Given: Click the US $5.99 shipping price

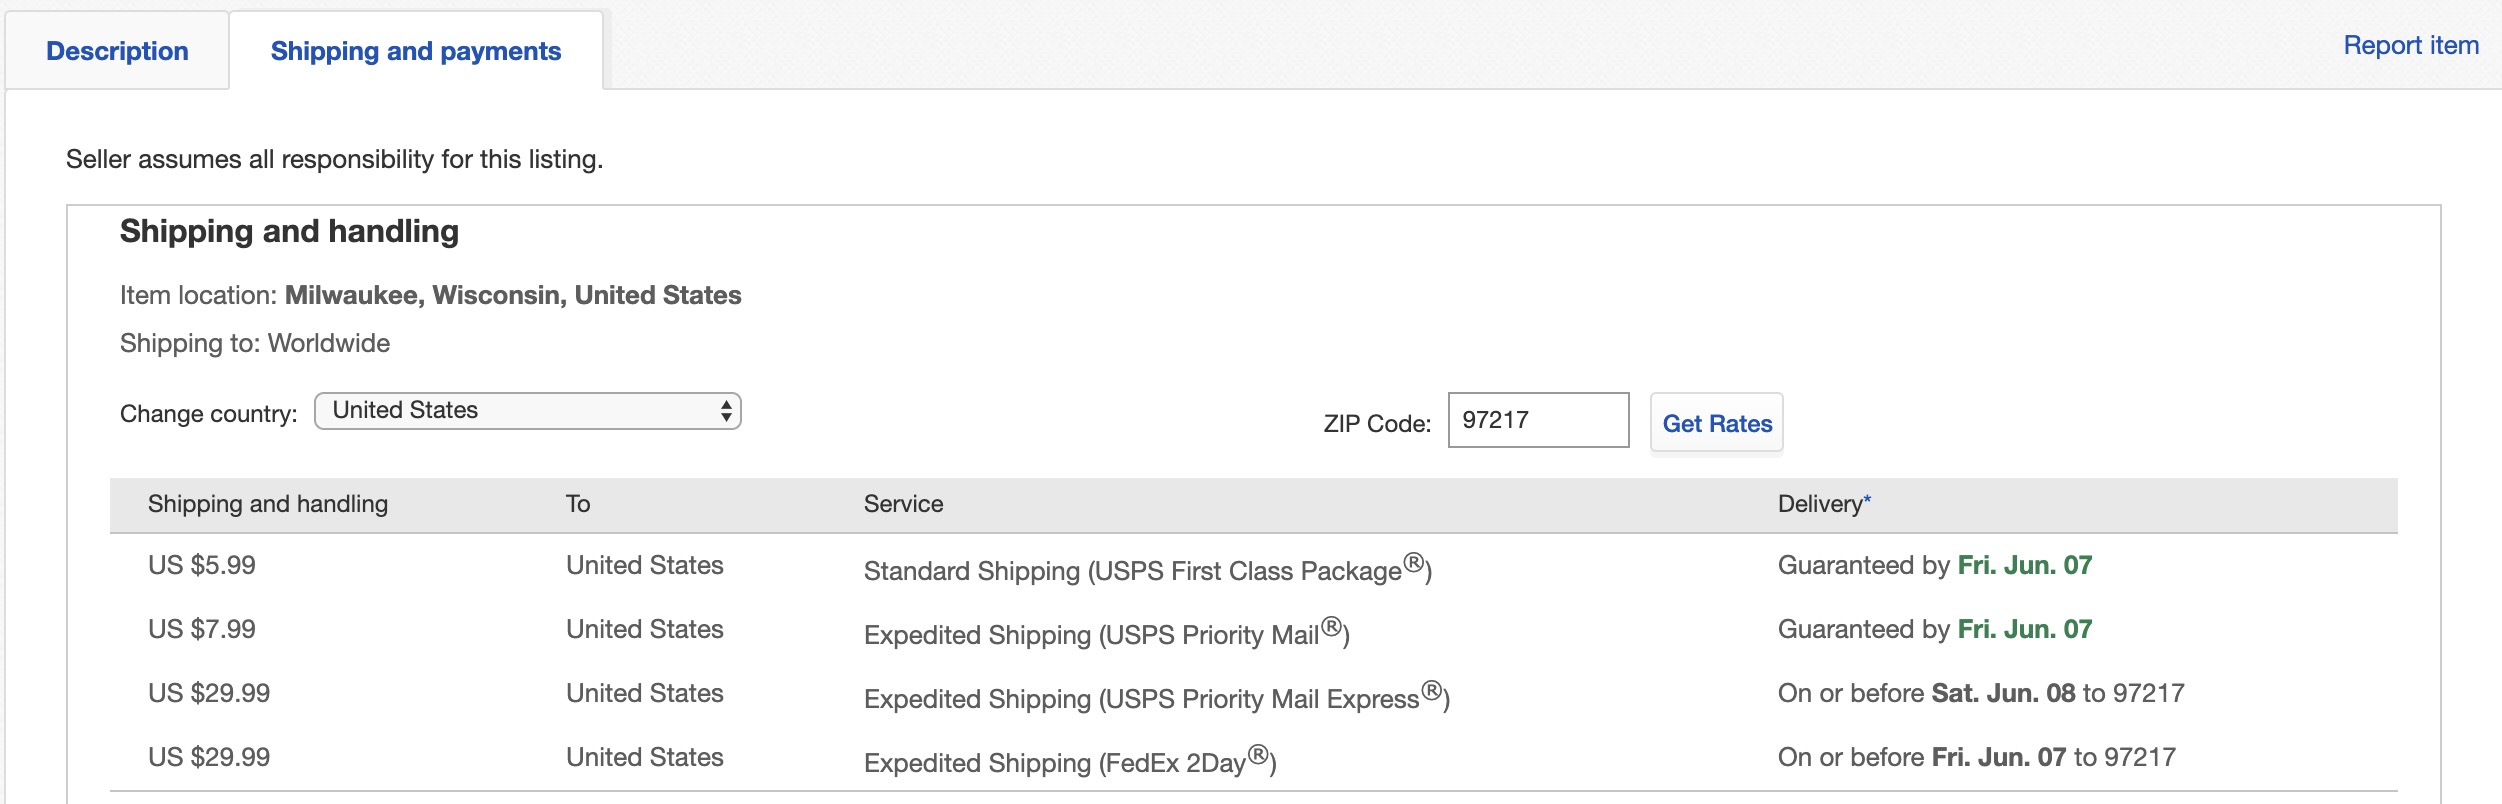Looking at the screenshot, I should tap(202, 565).
